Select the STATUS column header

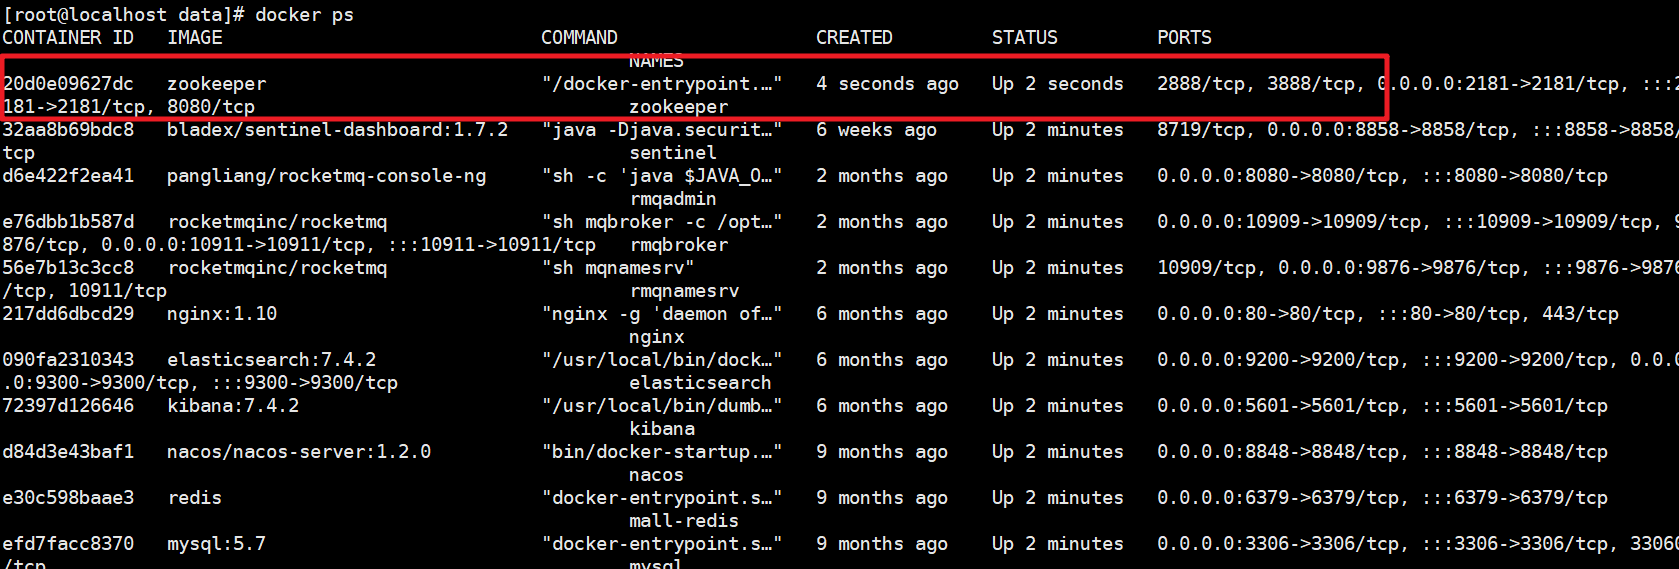(x=1024, y=38)
